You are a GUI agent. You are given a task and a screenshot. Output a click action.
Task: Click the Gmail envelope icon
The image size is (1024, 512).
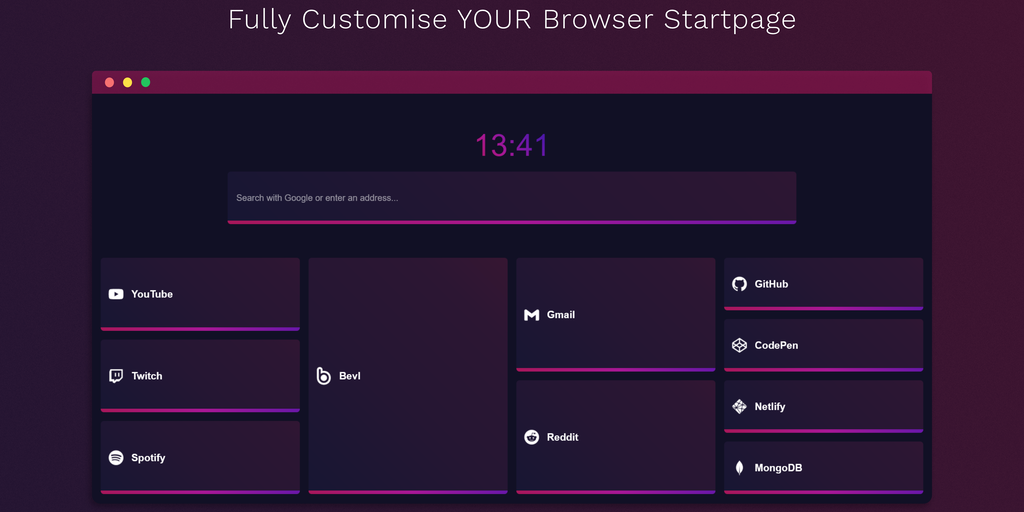(531, 315)
